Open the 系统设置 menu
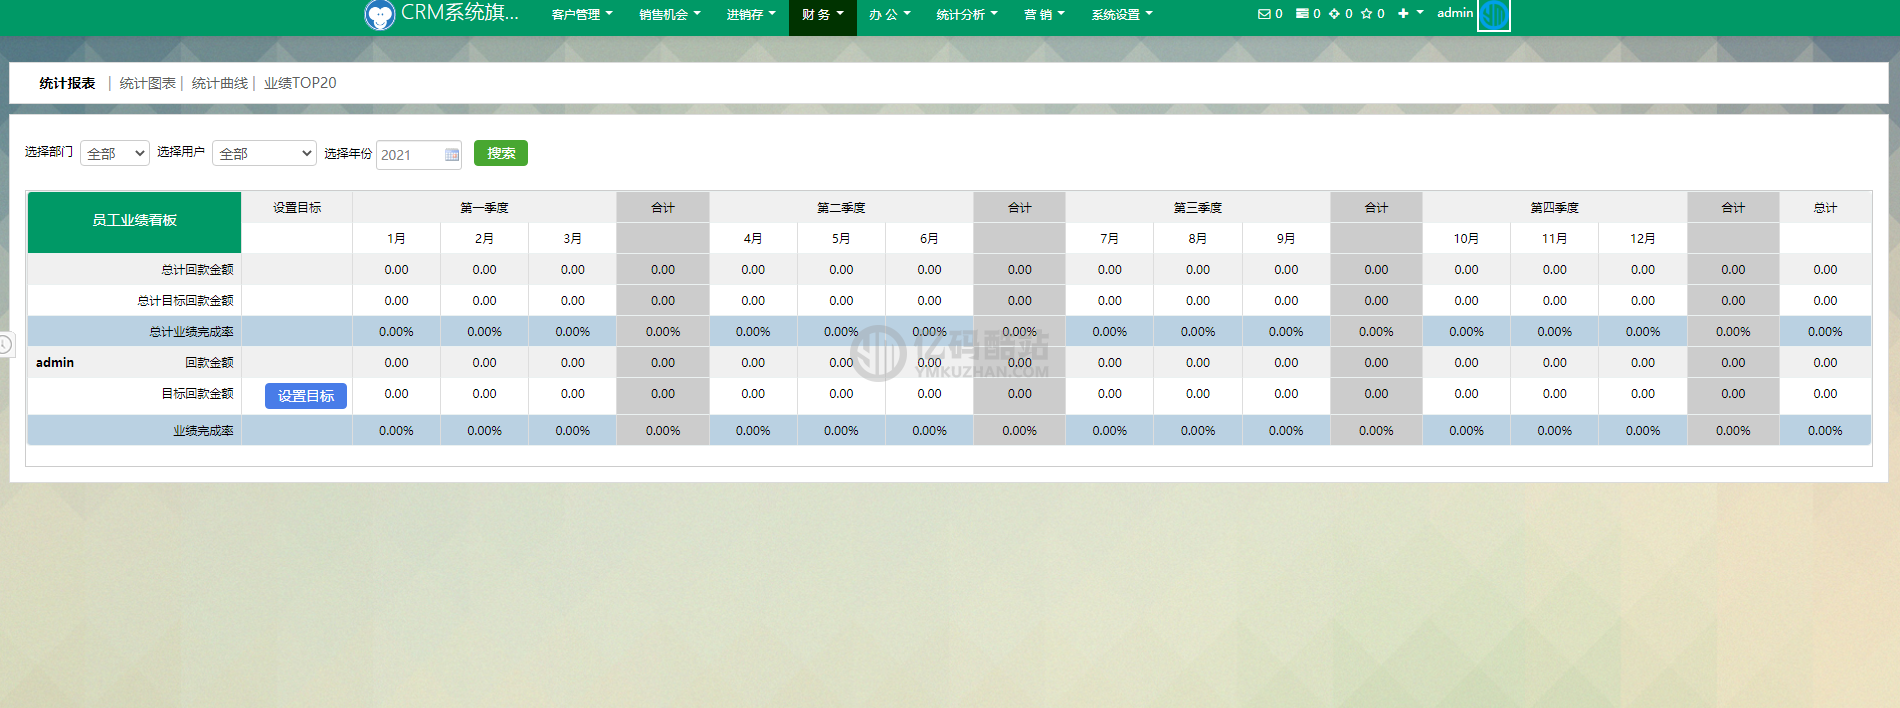The height and width of the screenshot is (708, 1900). point(1121,15)
